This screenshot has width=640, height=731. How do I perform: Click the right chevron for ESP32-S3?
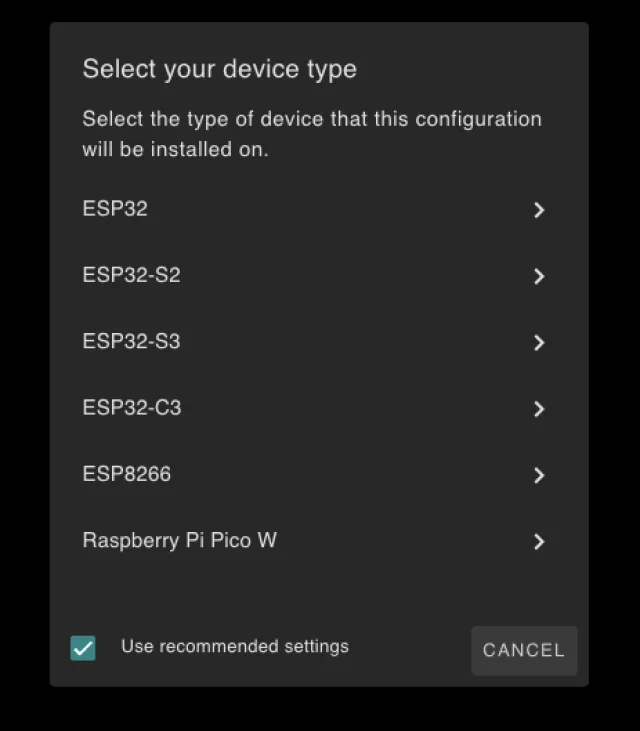539,342
